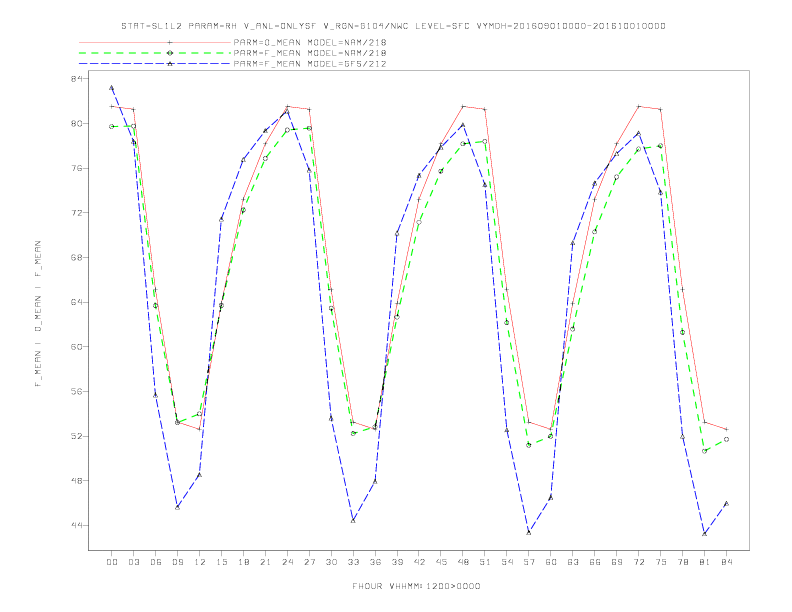
Task: Click forecast hour label 24 on x-axis
Action: click(287, 562)
